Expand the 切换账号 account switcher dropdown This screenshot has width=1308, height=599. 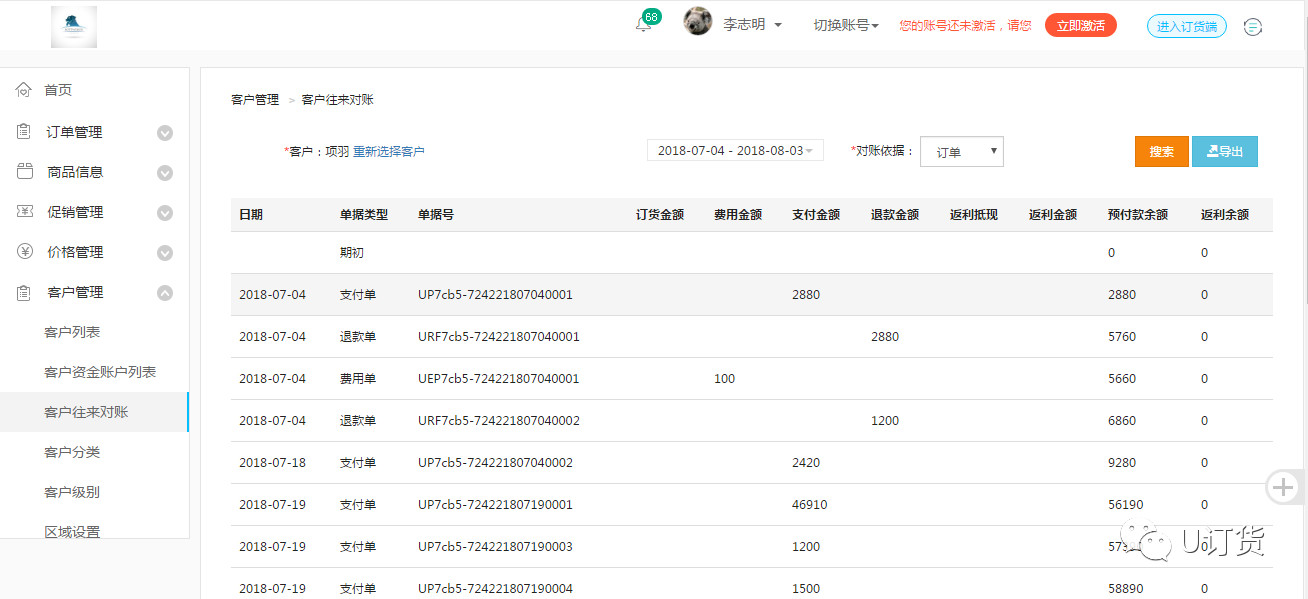point(843,25)
